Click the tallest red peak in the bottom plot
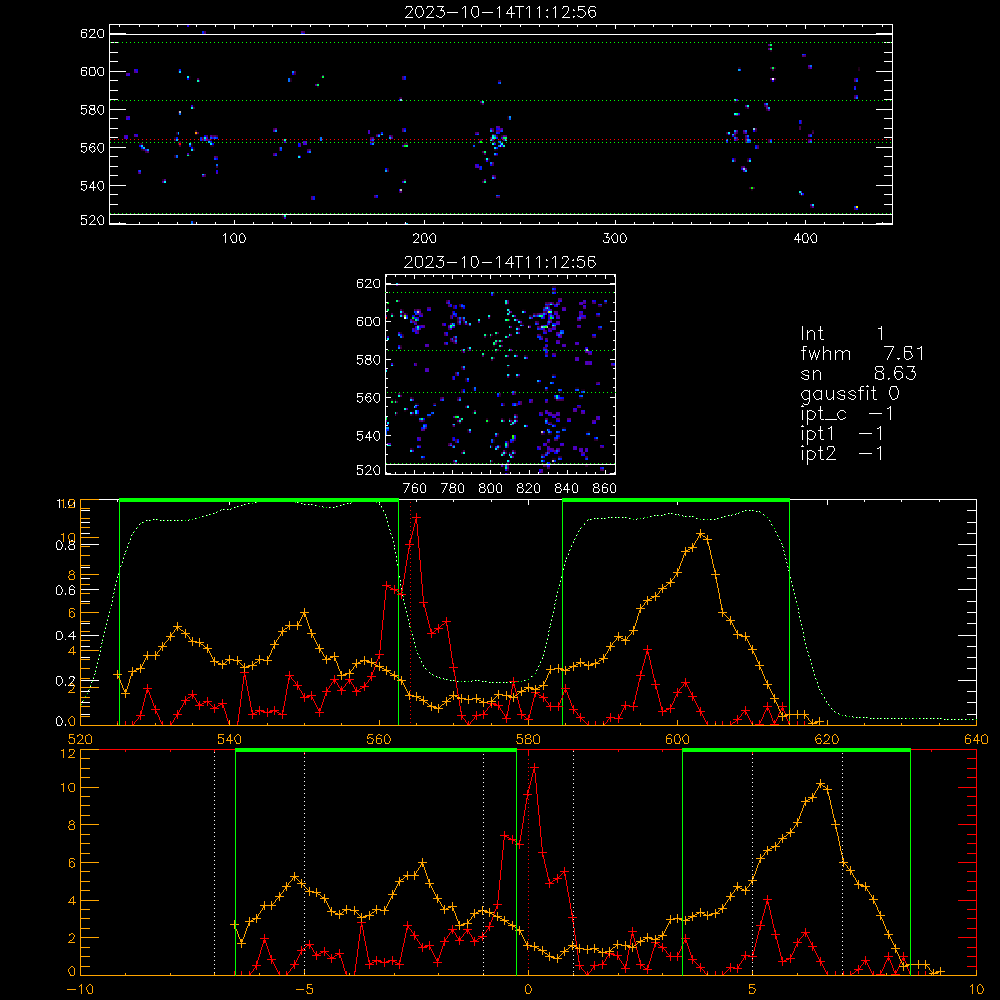Viewport: 1000px width, 1000px height. [534, 767]
